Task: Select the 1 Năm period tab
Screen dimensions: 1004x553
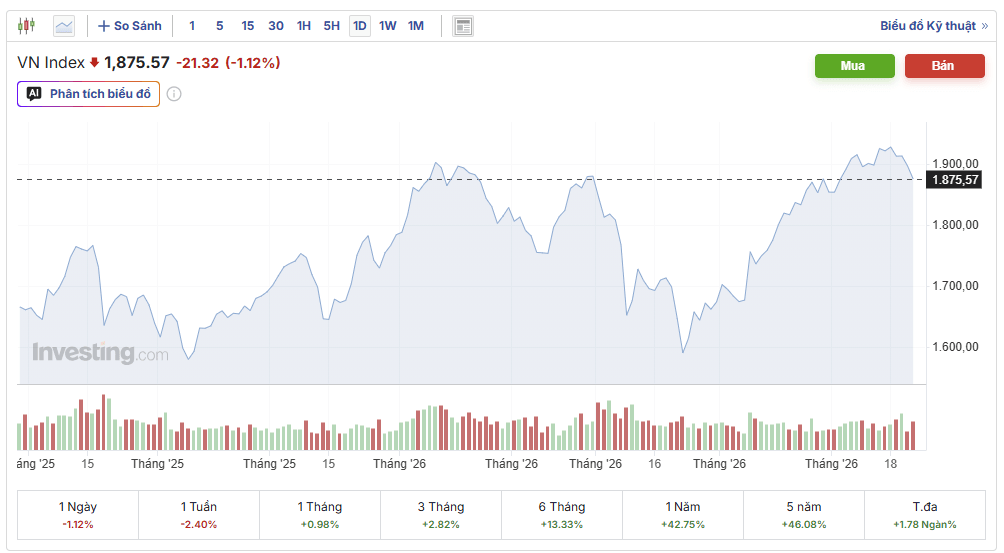Action: tap(683, 515)
